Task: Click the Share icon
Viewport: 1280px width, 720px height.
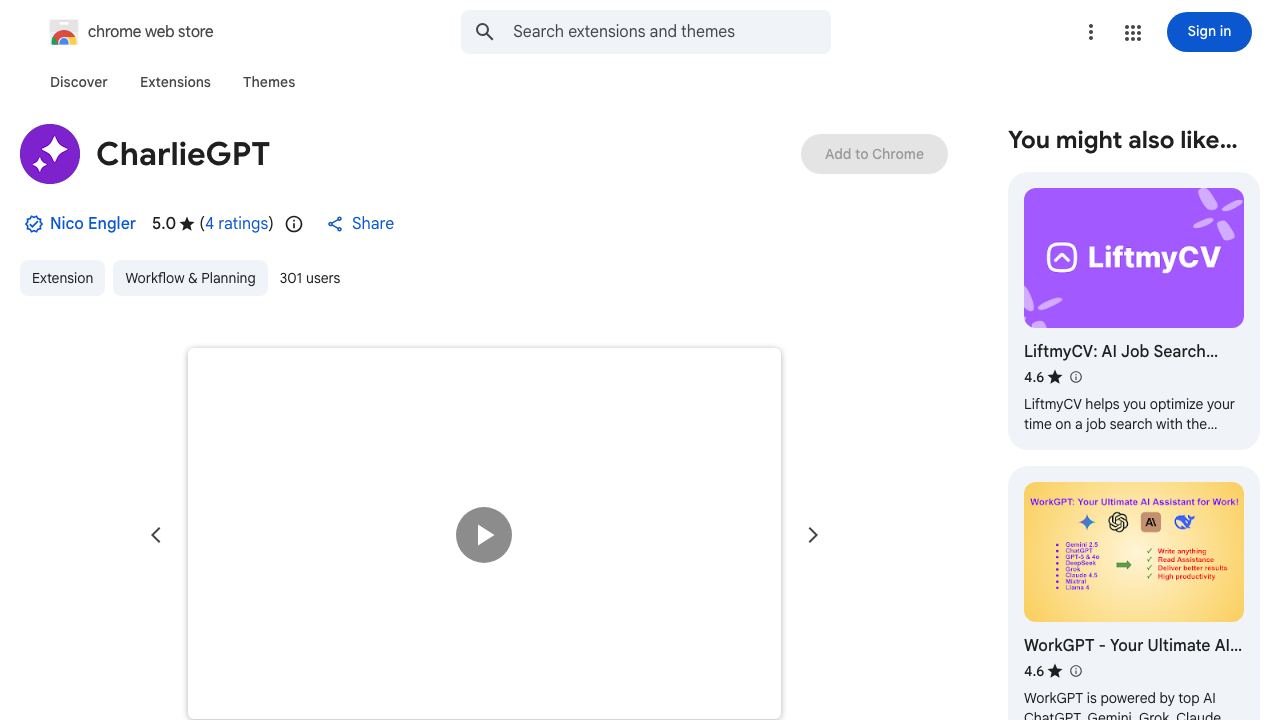Action: tap(335, 224)
